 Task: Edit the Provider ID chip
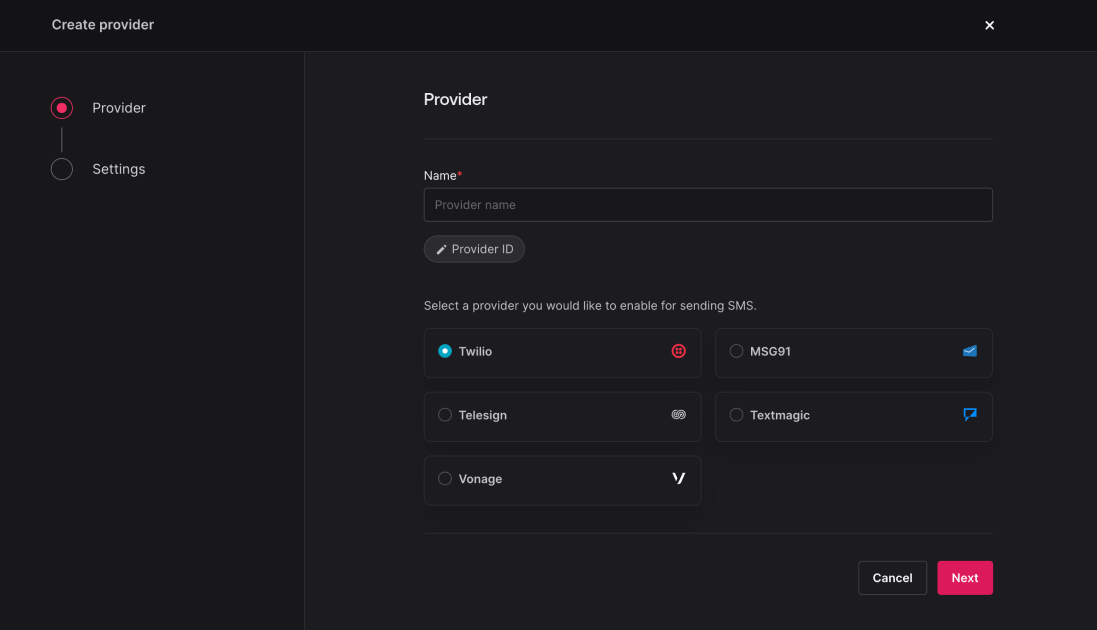coord(474,249)
